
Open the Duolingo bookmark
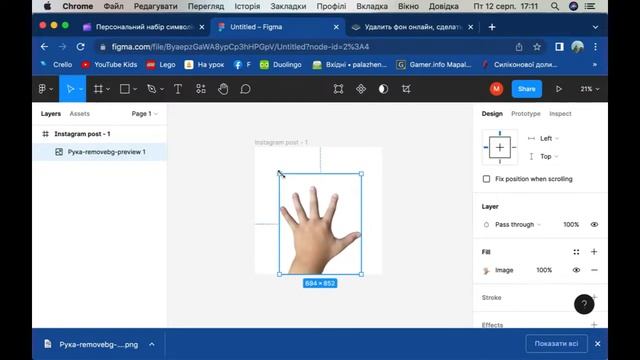[281, 64]
